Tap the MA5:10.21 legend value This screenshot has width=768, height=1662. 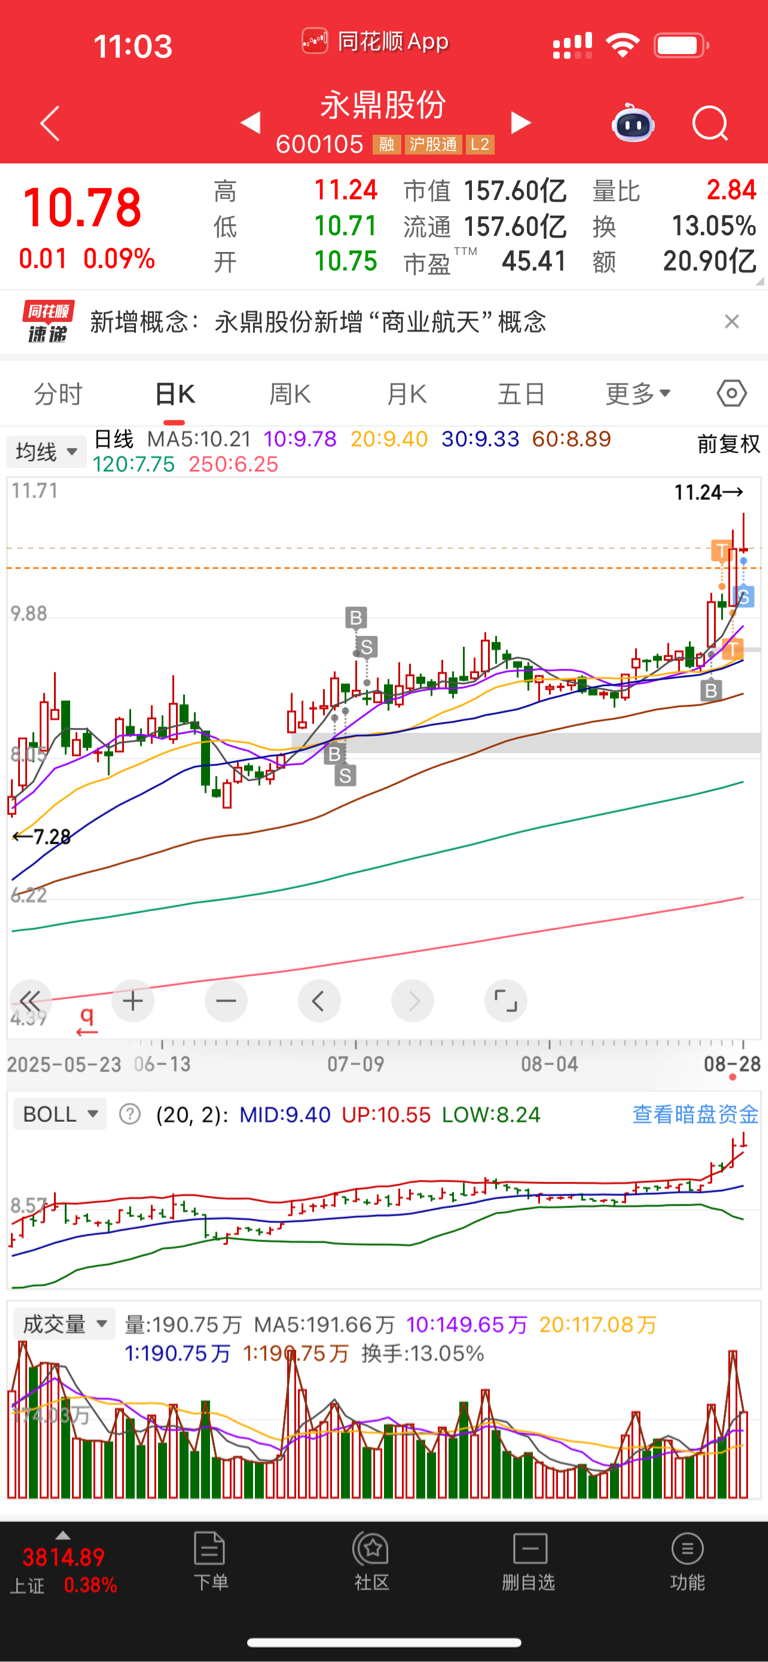(199, 439)
